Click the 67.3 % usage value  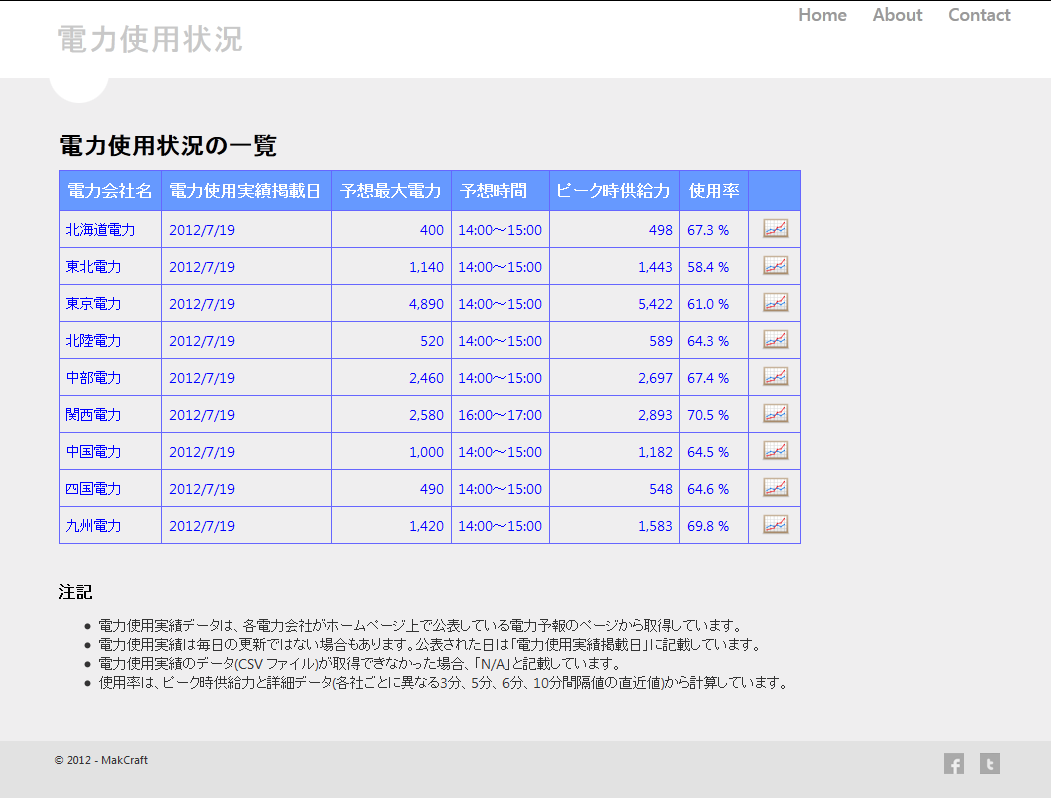point(708,230)
